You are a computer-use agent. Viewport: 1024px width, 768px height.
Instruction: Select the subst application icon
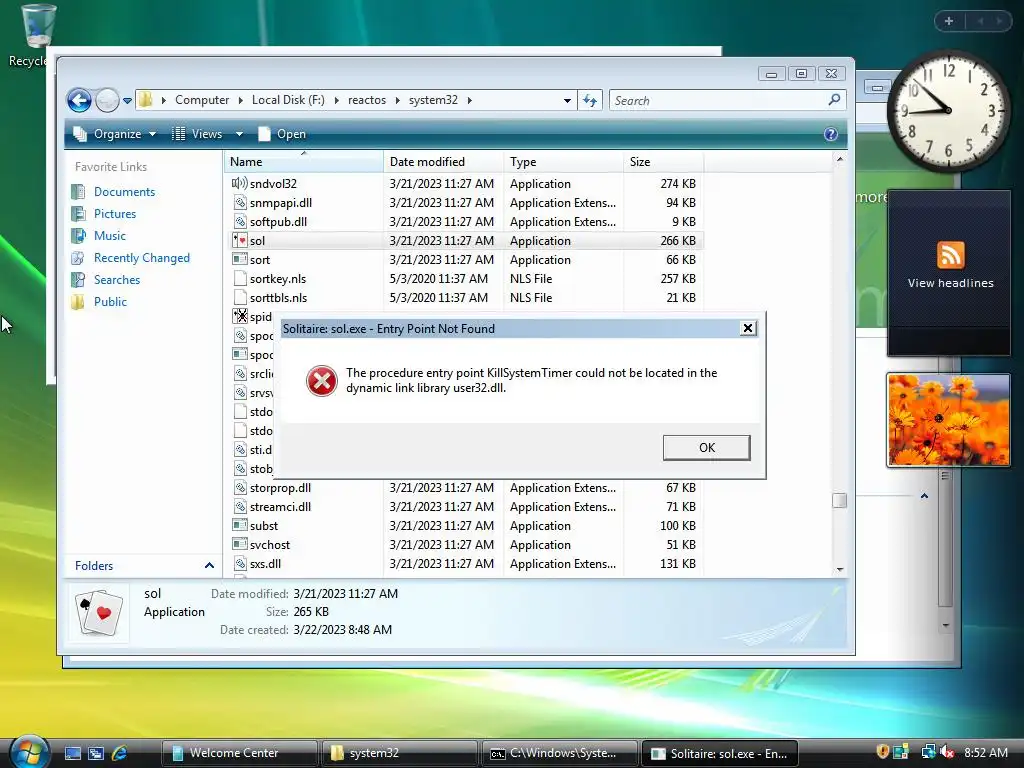coord(240,526)
